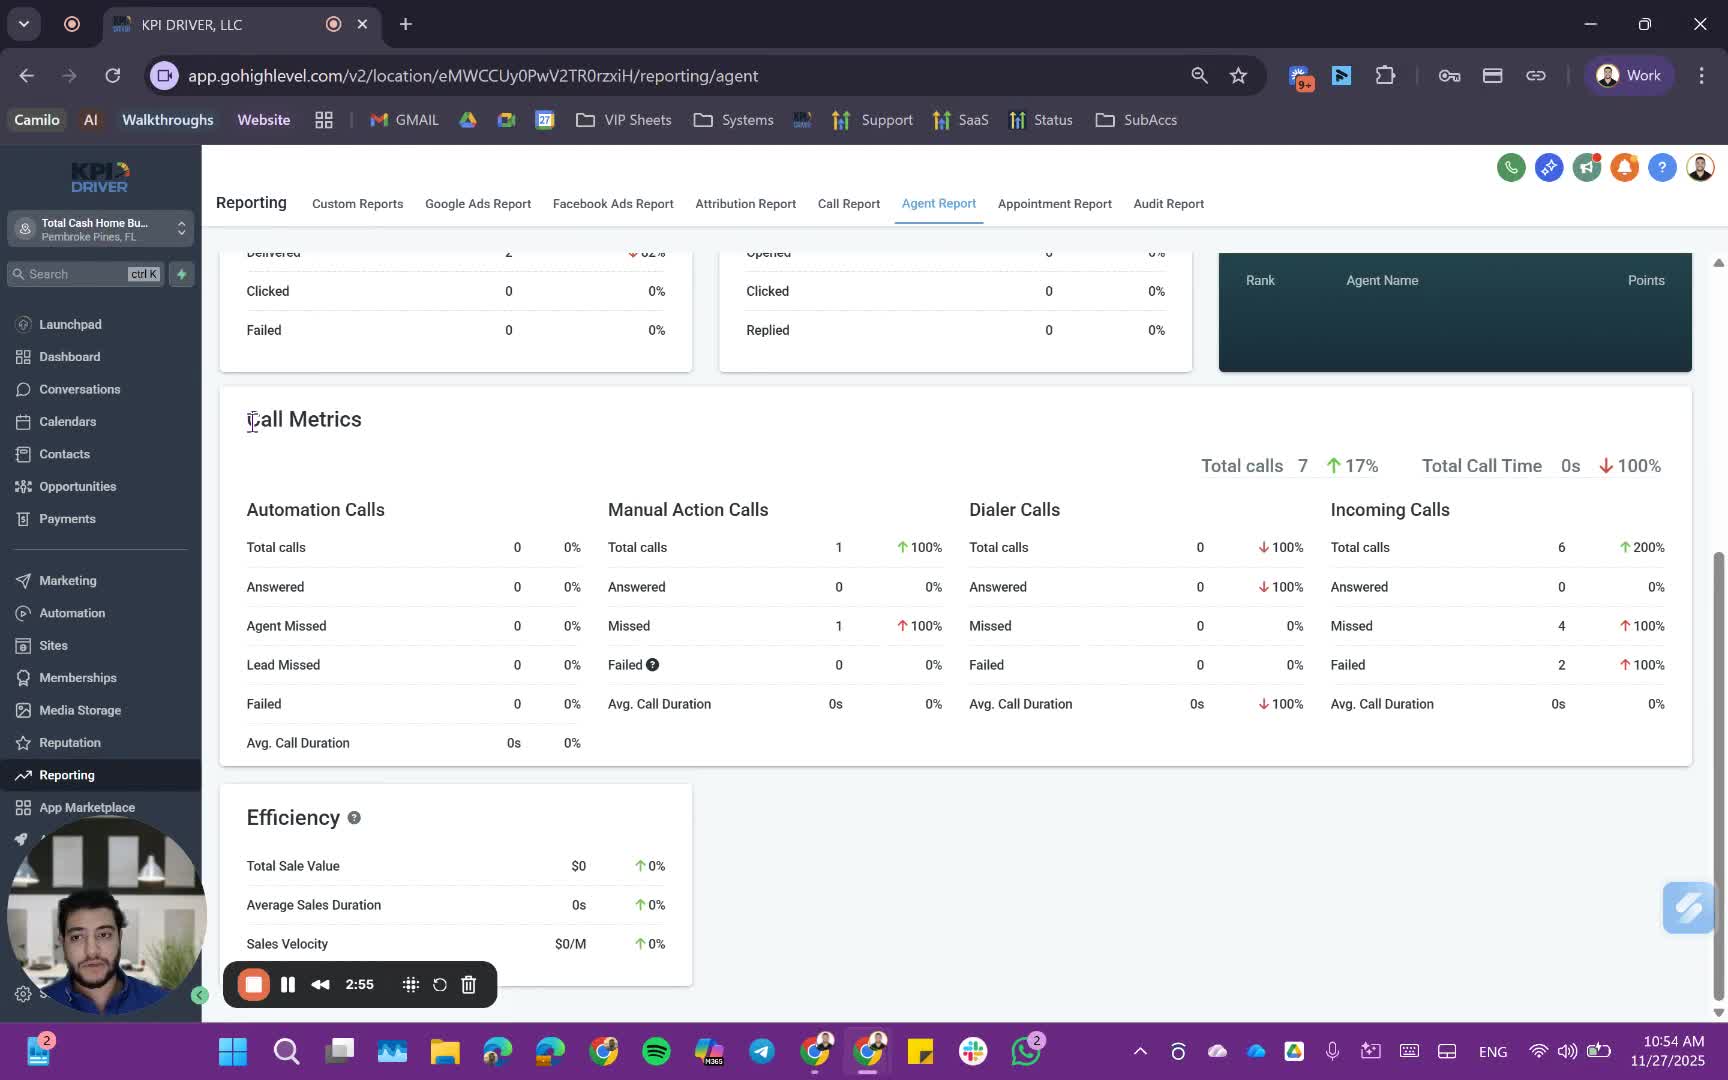Switch to Appointment Report tab
This screenshot has height=1080, width=1728.
1055,204
